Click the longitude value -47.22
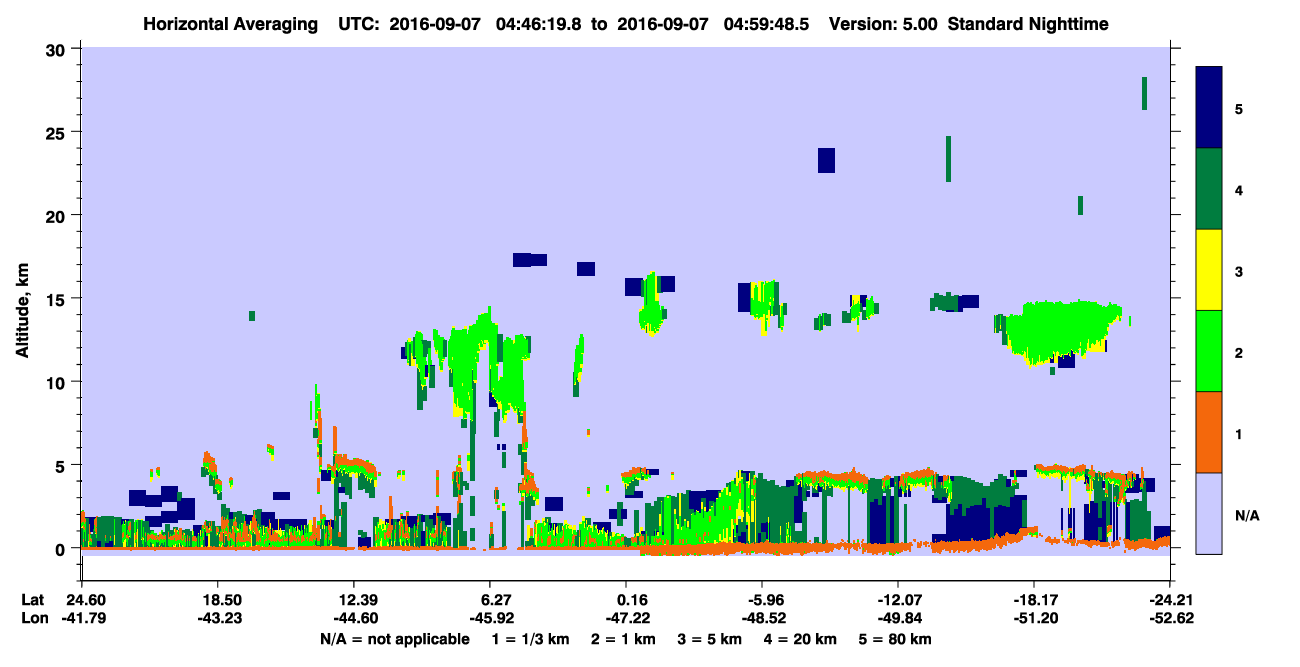Screen dimensions: 1300x667 pos(626,618)
